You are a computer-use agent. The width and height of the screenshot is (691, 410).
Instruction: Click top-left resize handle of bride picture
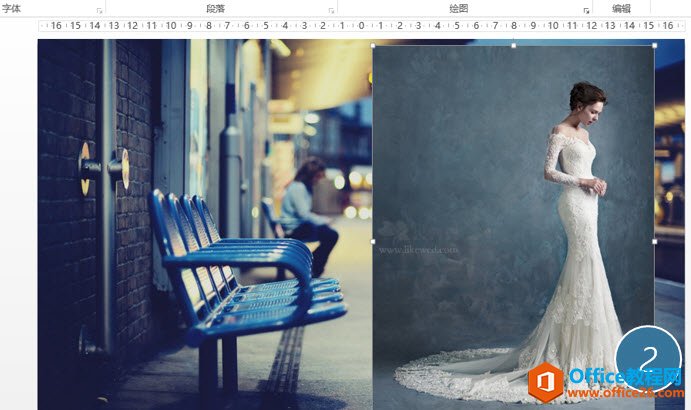[373, 45]
